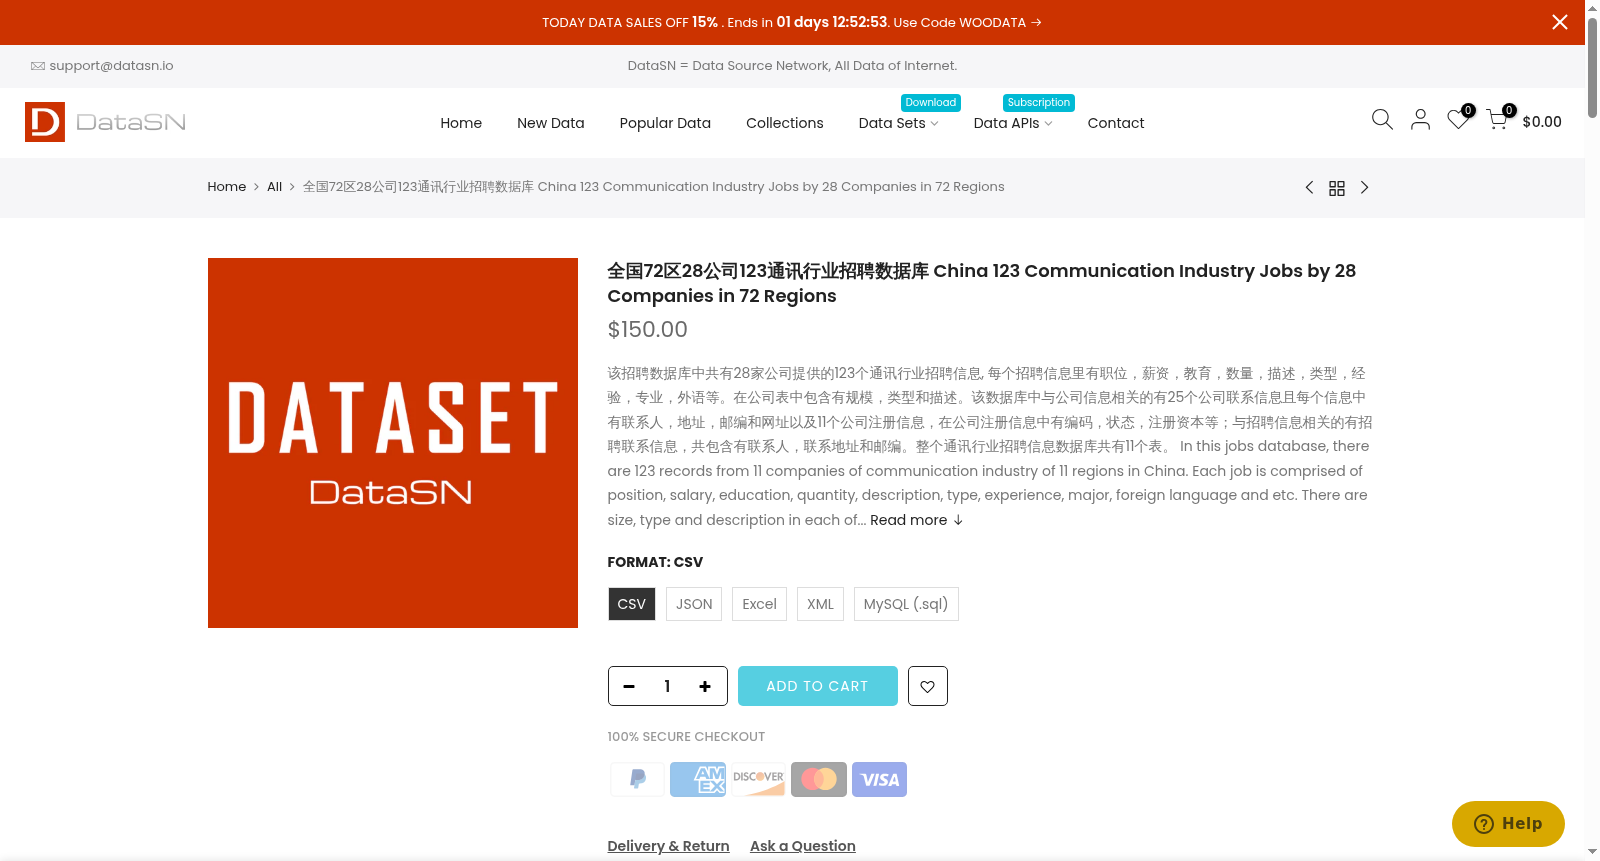Screen dimensions: 1600x861
Task: Open the user account icon
Action: pyautogui.click(x=1420, y=120)
